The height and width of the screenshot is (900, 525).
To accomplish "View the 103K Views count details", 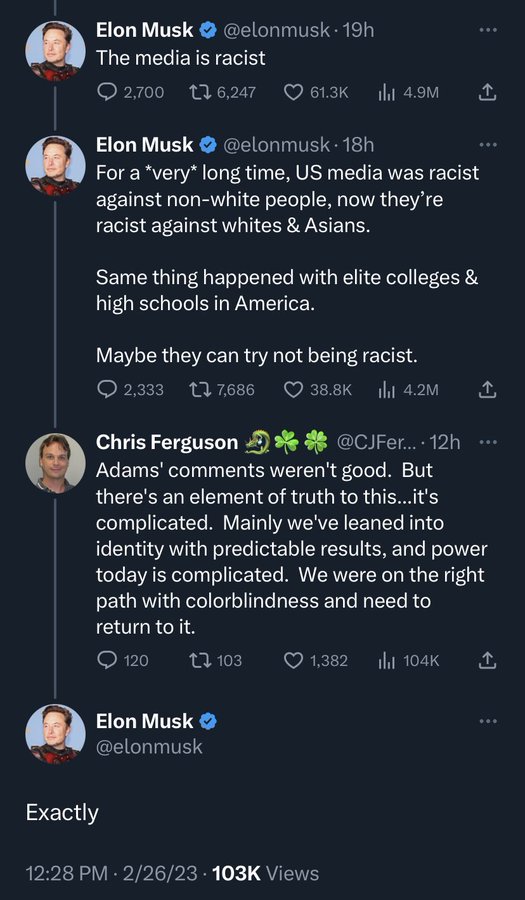I will 265,874.
